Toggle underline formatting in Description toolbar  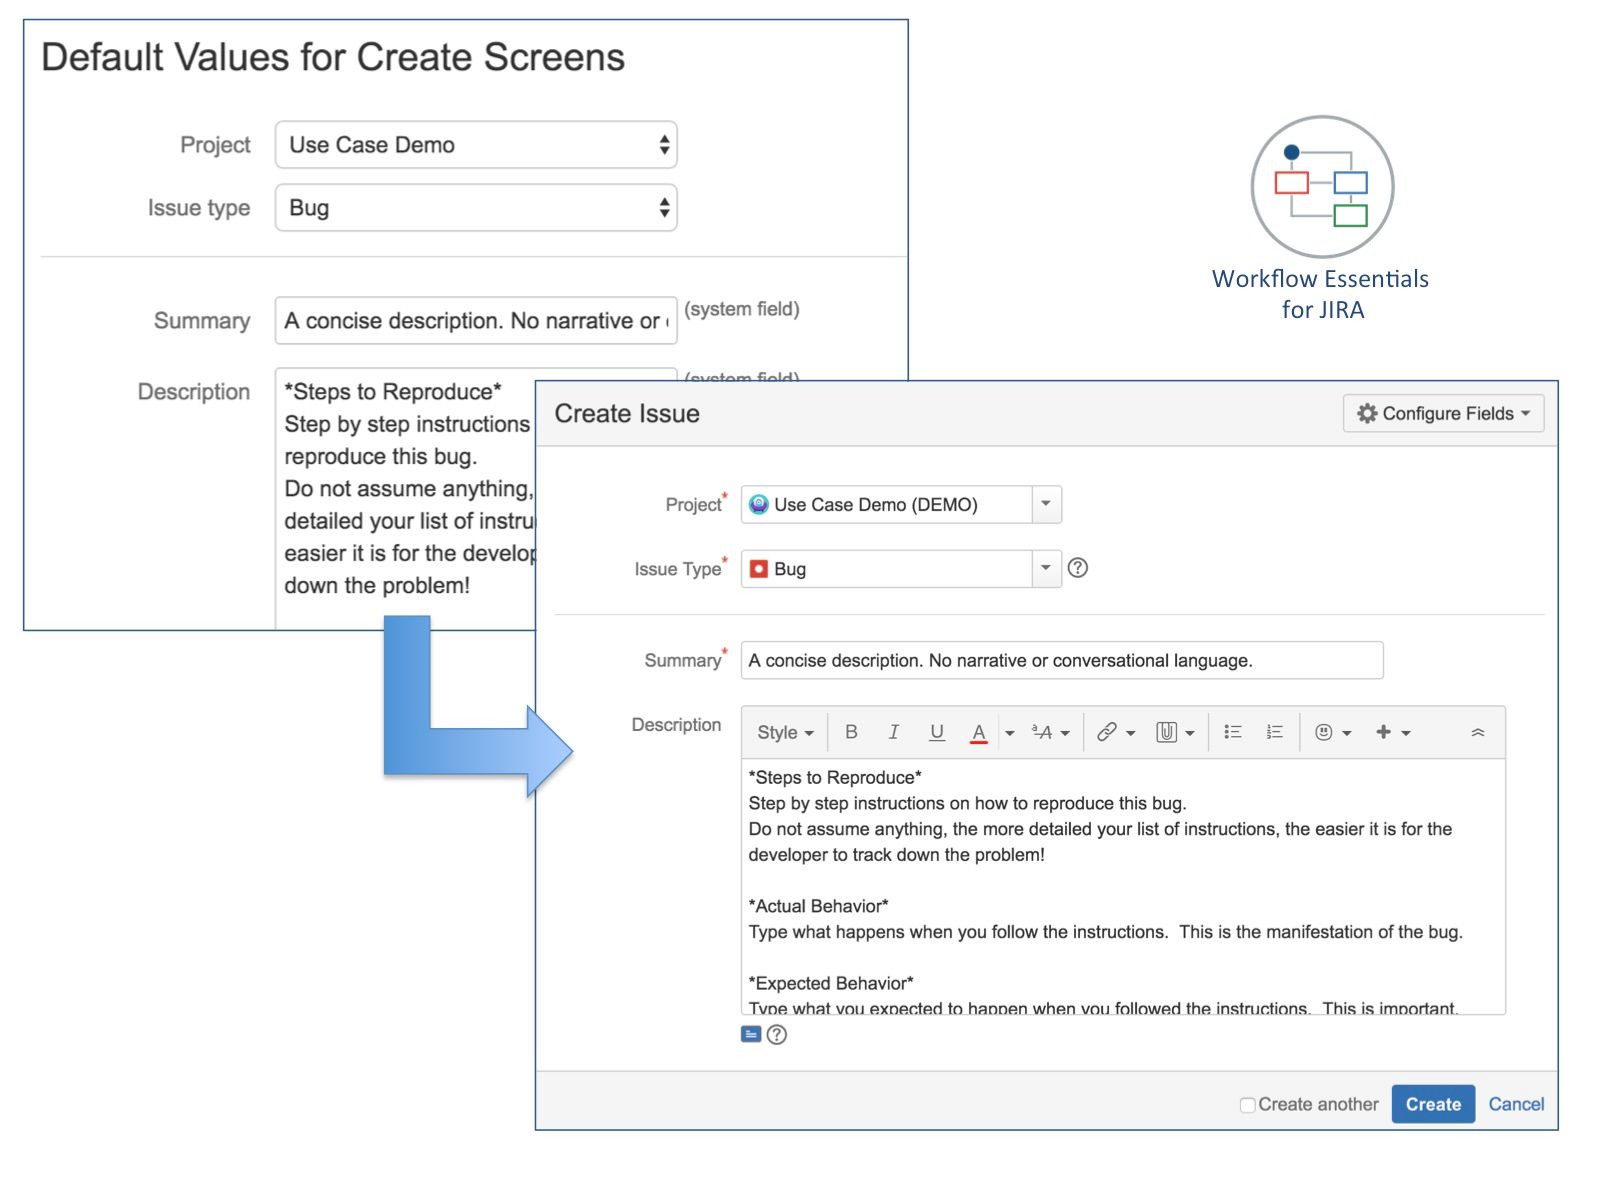[x=936, y=732]
